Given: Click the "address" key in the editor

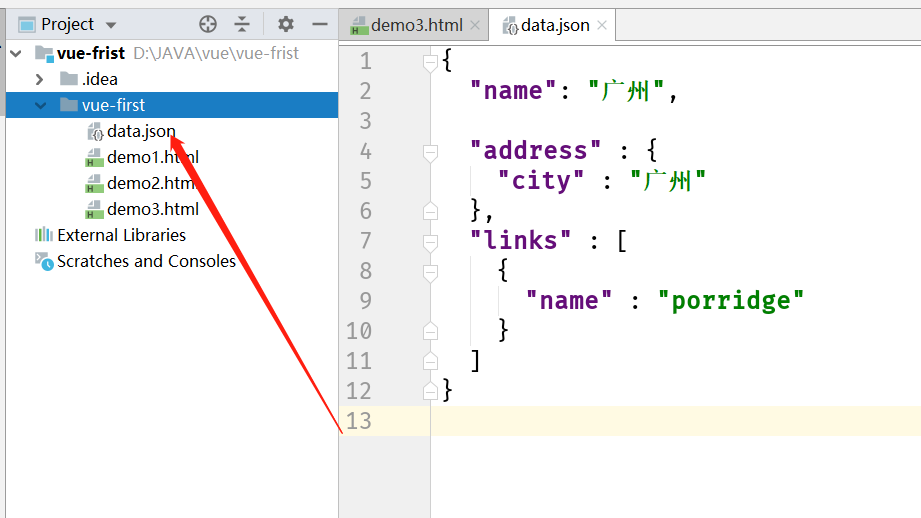Looking at the screenshot, I should [535, 151].
